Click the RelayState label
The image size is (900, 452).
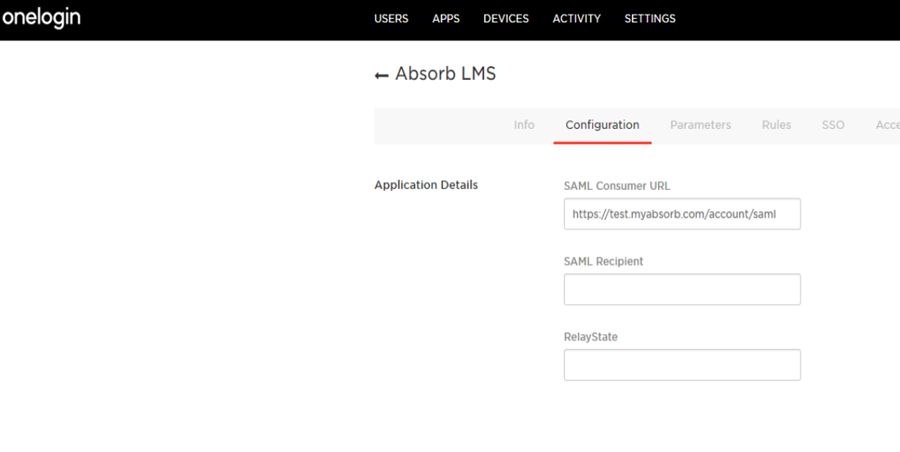click(x=591, y=337)
